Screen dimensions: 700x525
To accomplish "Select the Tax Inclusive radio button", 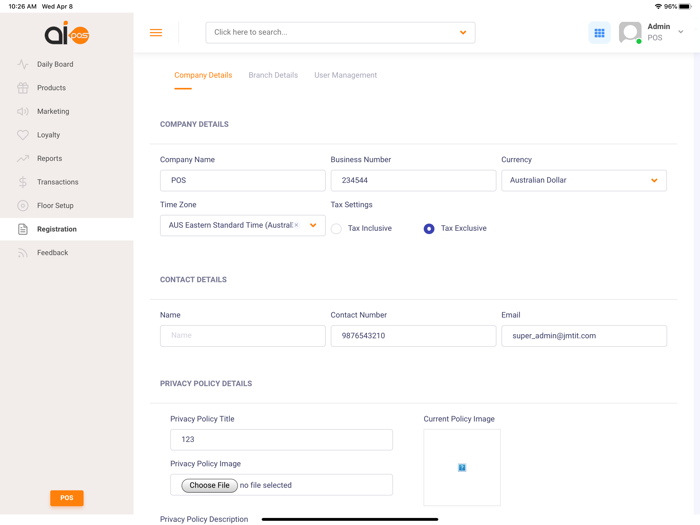I will pos(337,229).
